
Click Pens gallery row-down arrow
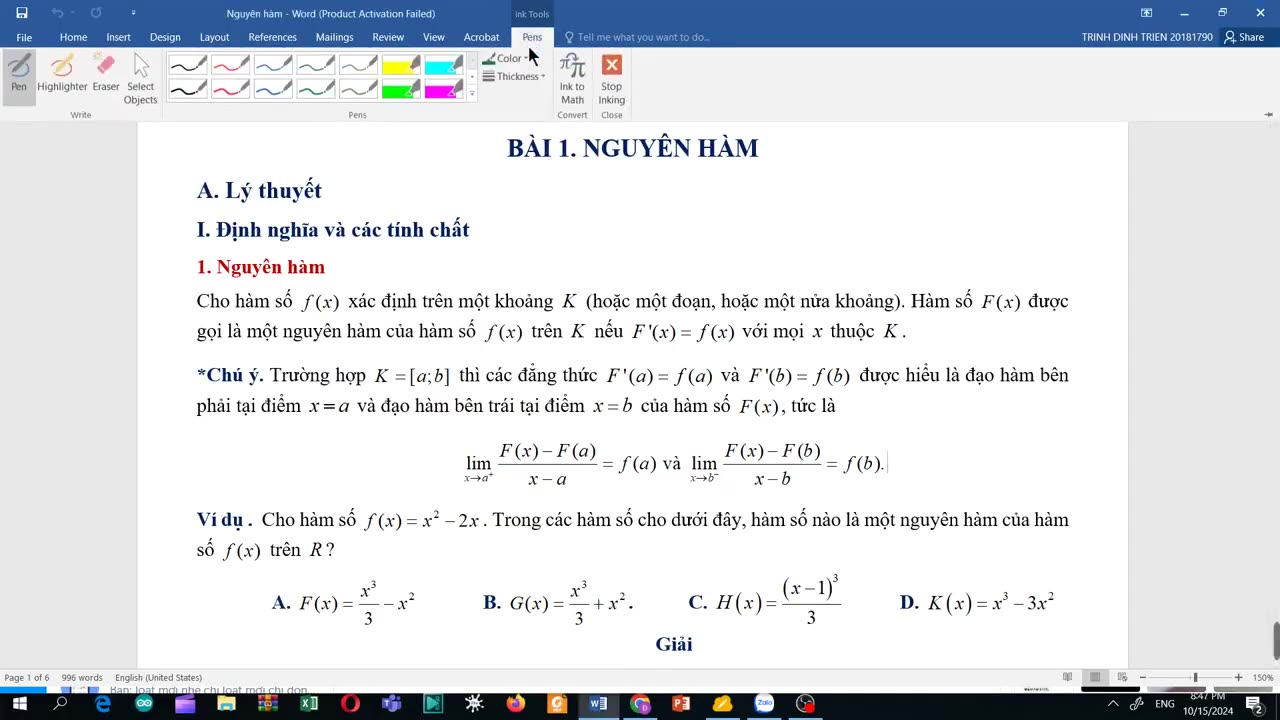coord(472,78)
